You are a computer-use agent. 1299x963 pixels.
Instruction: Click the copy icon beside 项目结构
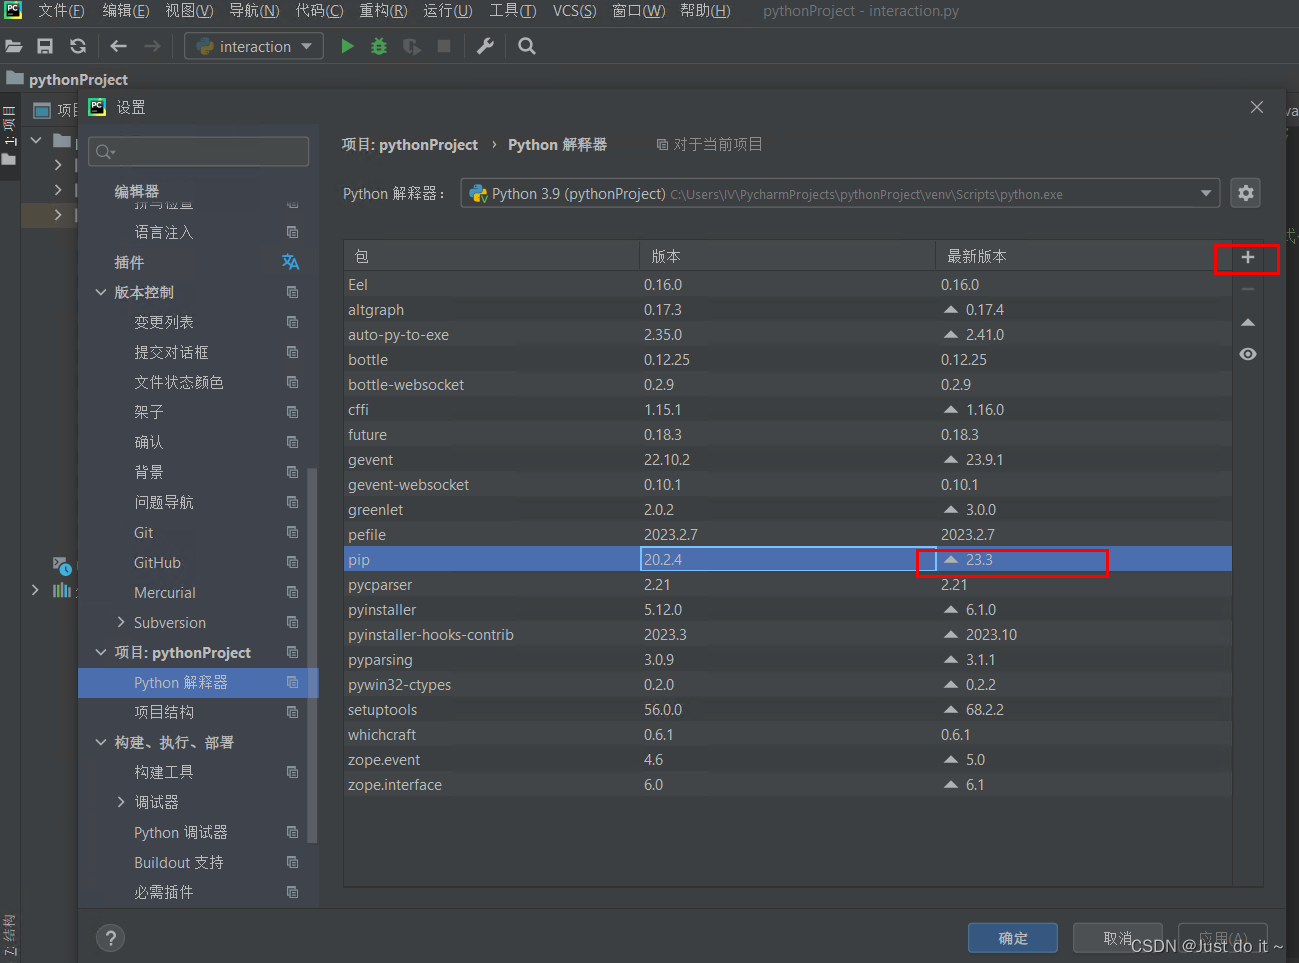click(x=292, y=712)
